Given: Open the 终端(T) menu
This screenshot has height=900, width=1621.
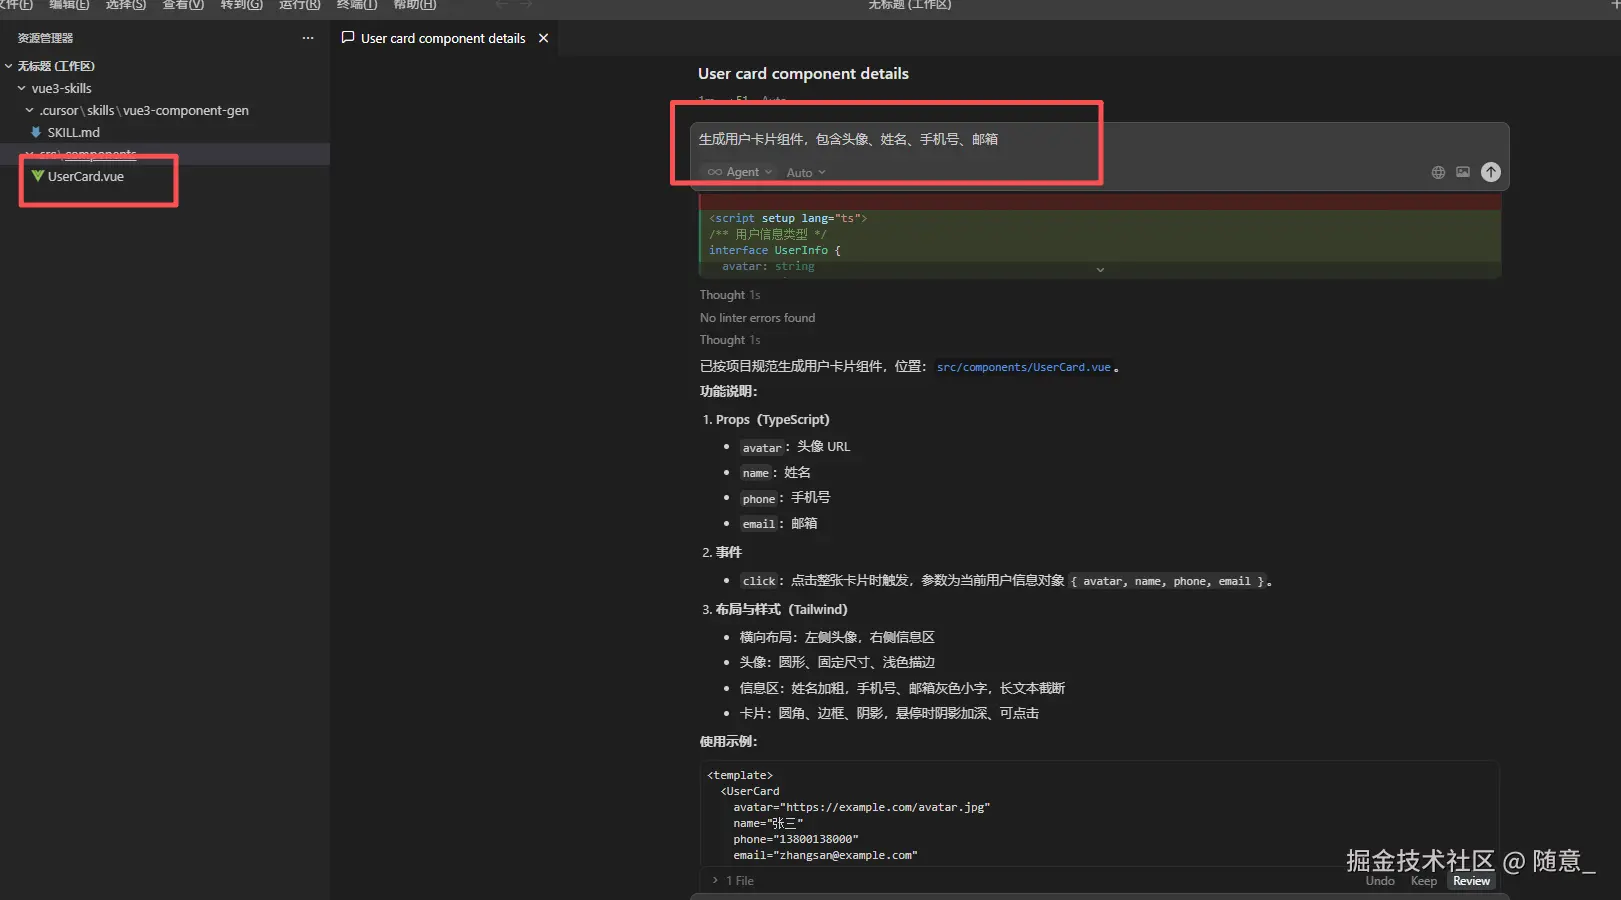Looking at the screenshot, I should tap(357, 5).
